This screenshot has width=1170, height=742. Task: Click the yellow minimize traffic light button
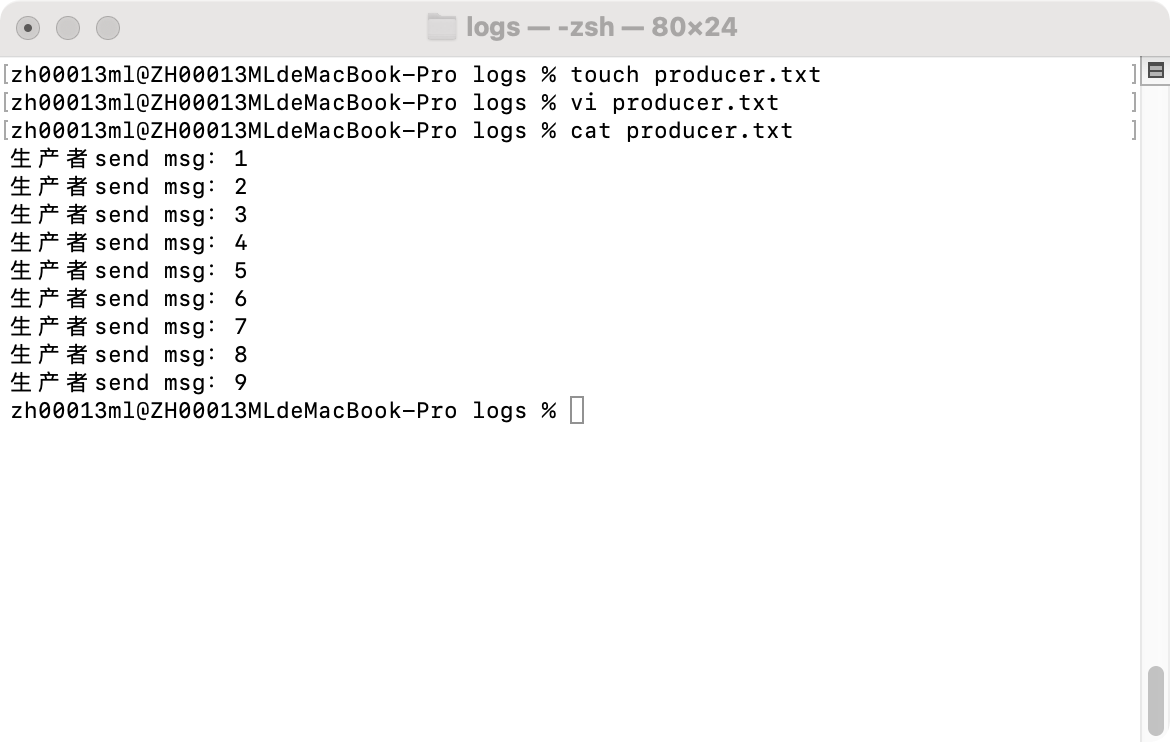pos(67,26)
